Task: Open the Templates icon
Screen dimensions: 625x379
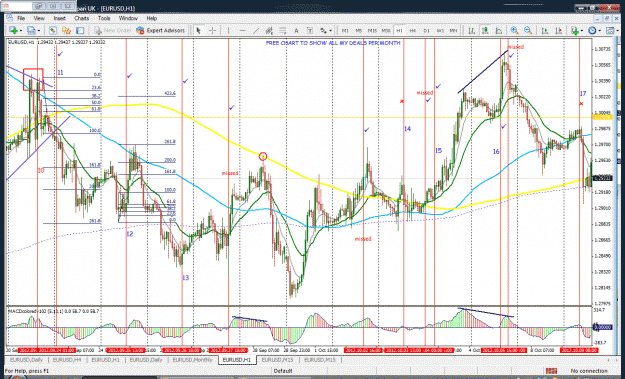Action: 610,30
